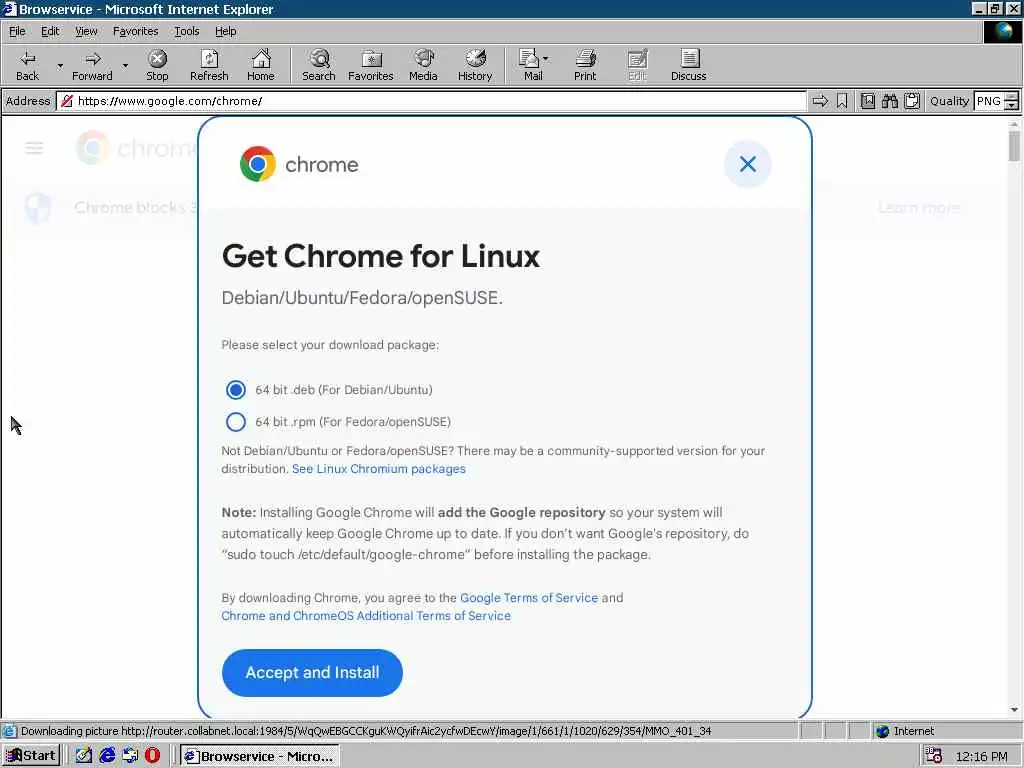Show the History pane
Viewport: 1024px width, 768px height.
tap(475, 65)
